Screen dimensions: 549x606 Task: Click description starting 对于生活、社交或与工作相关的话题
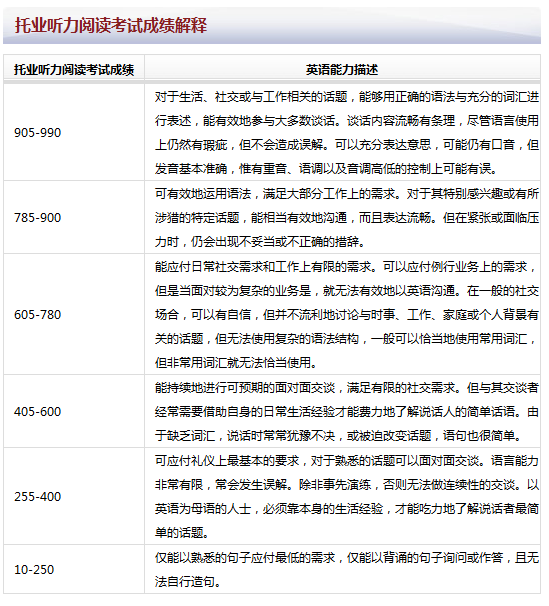(347, 133)
